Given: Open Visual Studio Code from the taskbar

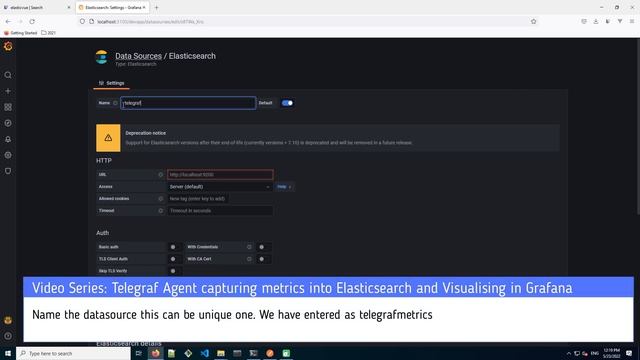Looking at the screenshot, I should pyautogui.click(x=204, y=353).
